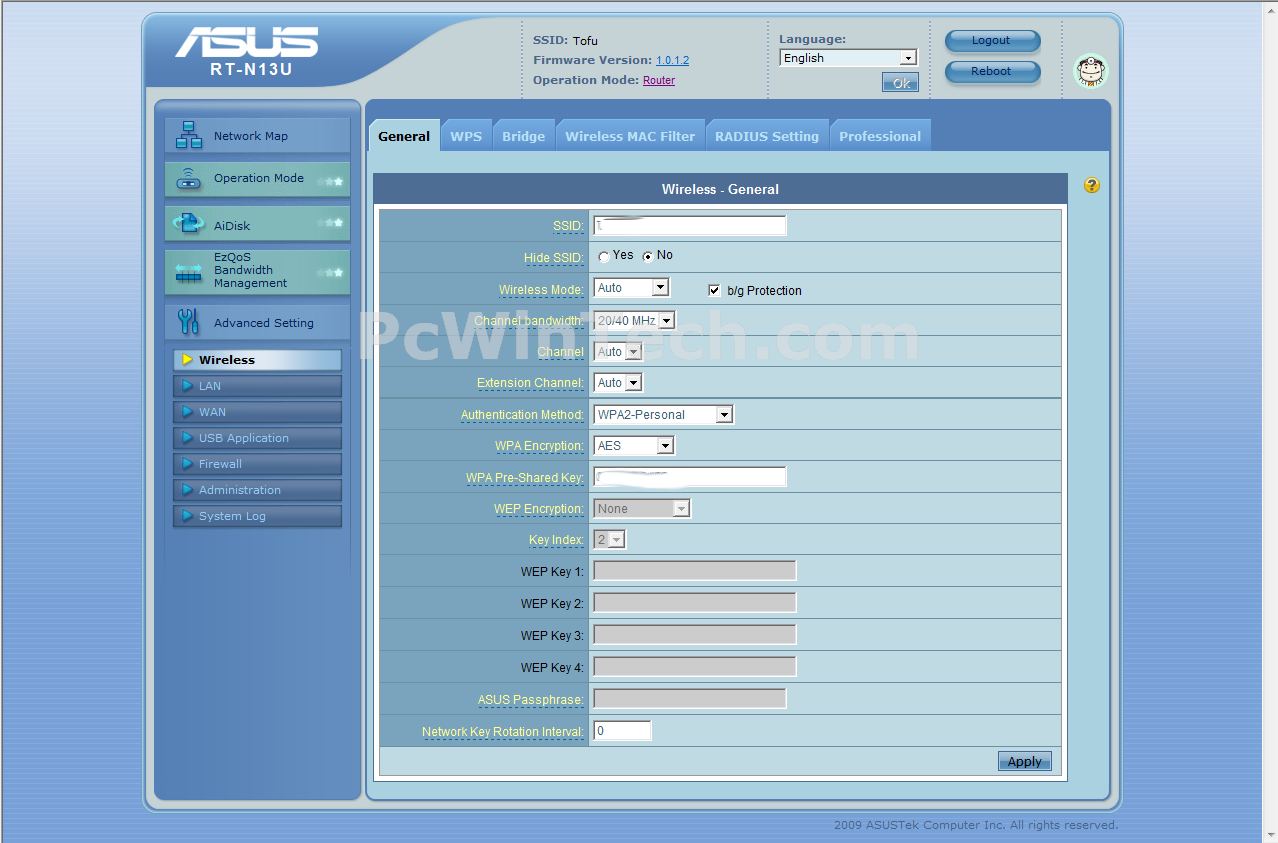Click the EzQoS Bandwidth Management icon
1278x843 pixels.
[x=188, y=271]
